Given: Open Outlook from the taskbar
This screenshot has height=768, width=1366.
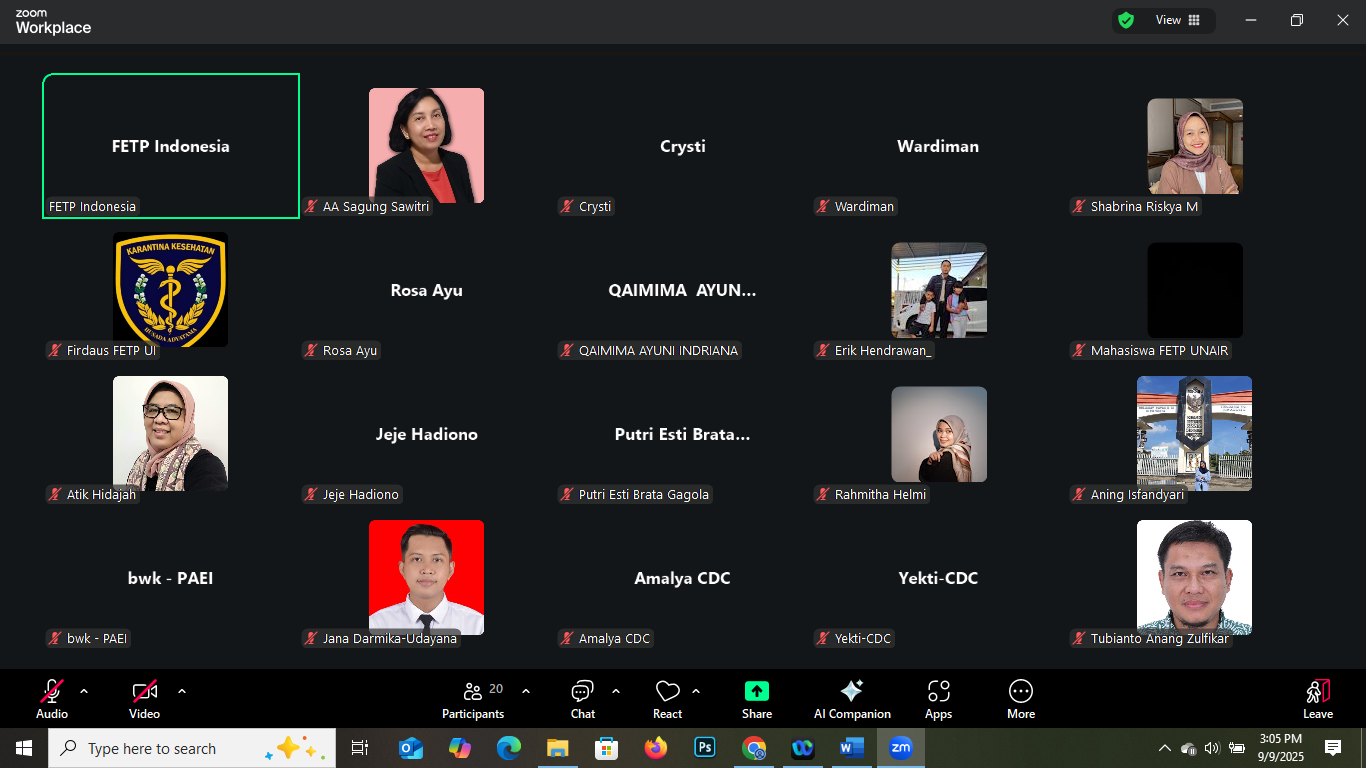Looking at the screenshot, I should tap(411, 748).
